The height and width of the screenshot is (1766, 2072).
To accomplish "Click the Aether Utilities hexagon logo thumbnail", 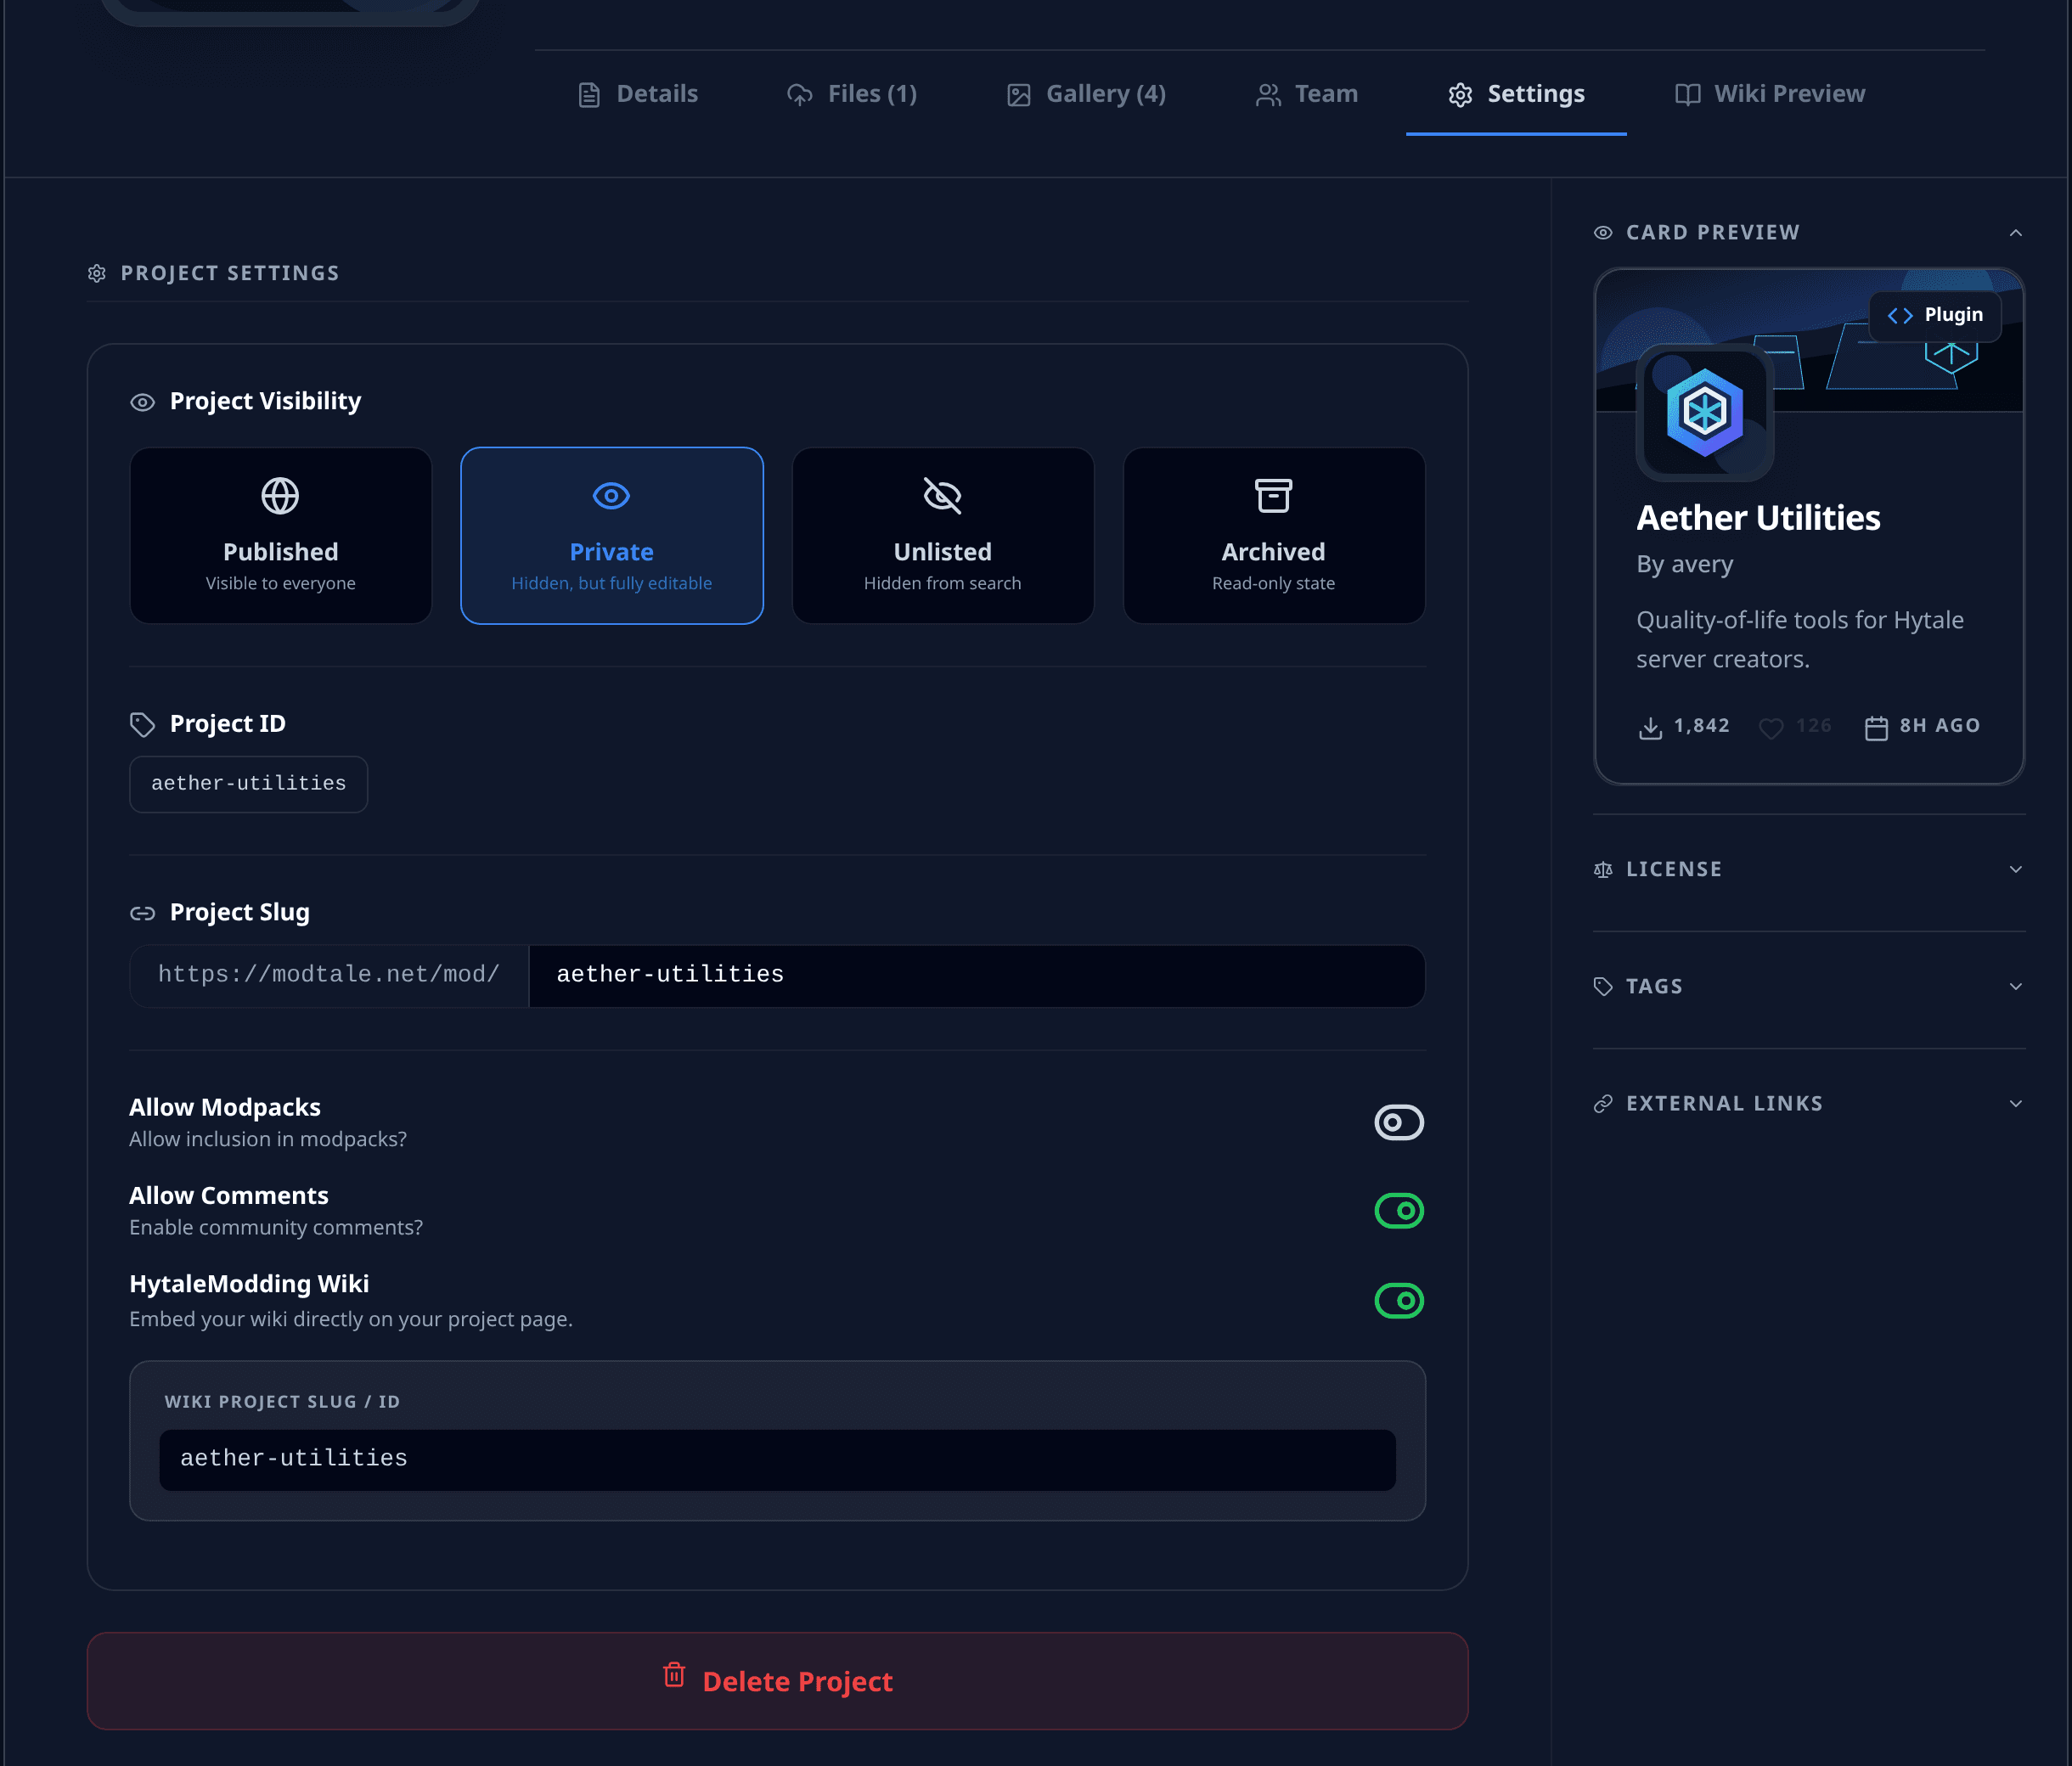I will [x=1705, y=412].
